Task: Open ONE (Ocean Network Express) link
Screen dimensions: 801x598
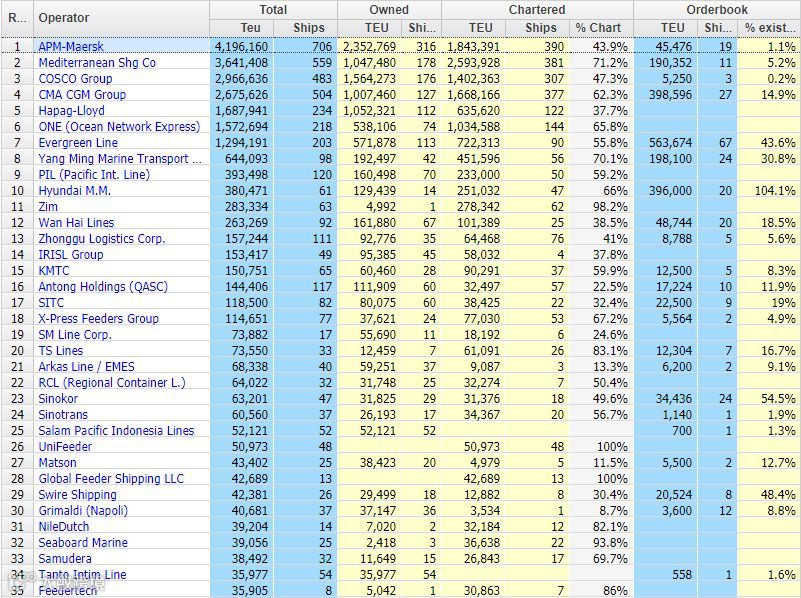Action: 120,127
